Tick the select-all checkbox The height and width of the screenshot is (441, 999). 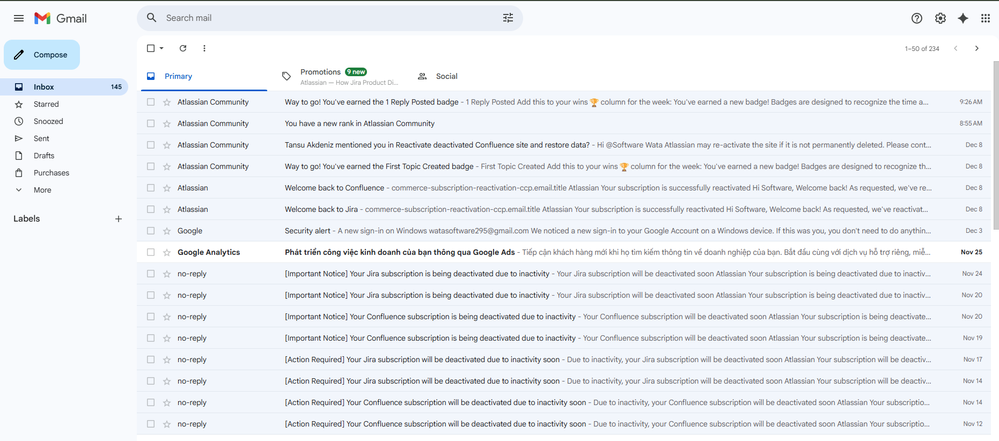pos(150,48)
